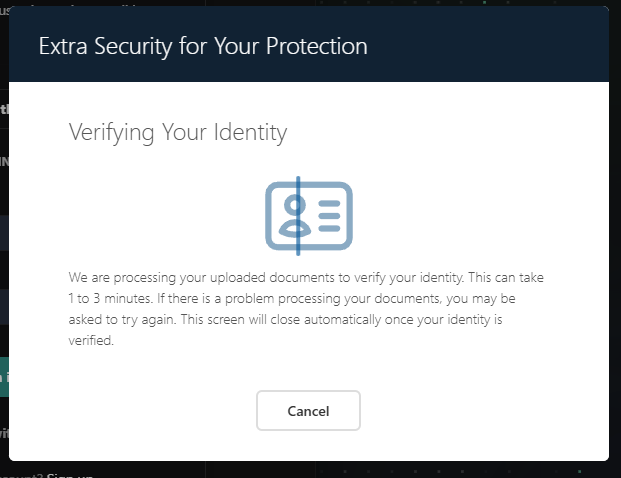Screen dimensions: 621x478
Task: Click the word "Protection" in dialog title
Action: (320, 46)
